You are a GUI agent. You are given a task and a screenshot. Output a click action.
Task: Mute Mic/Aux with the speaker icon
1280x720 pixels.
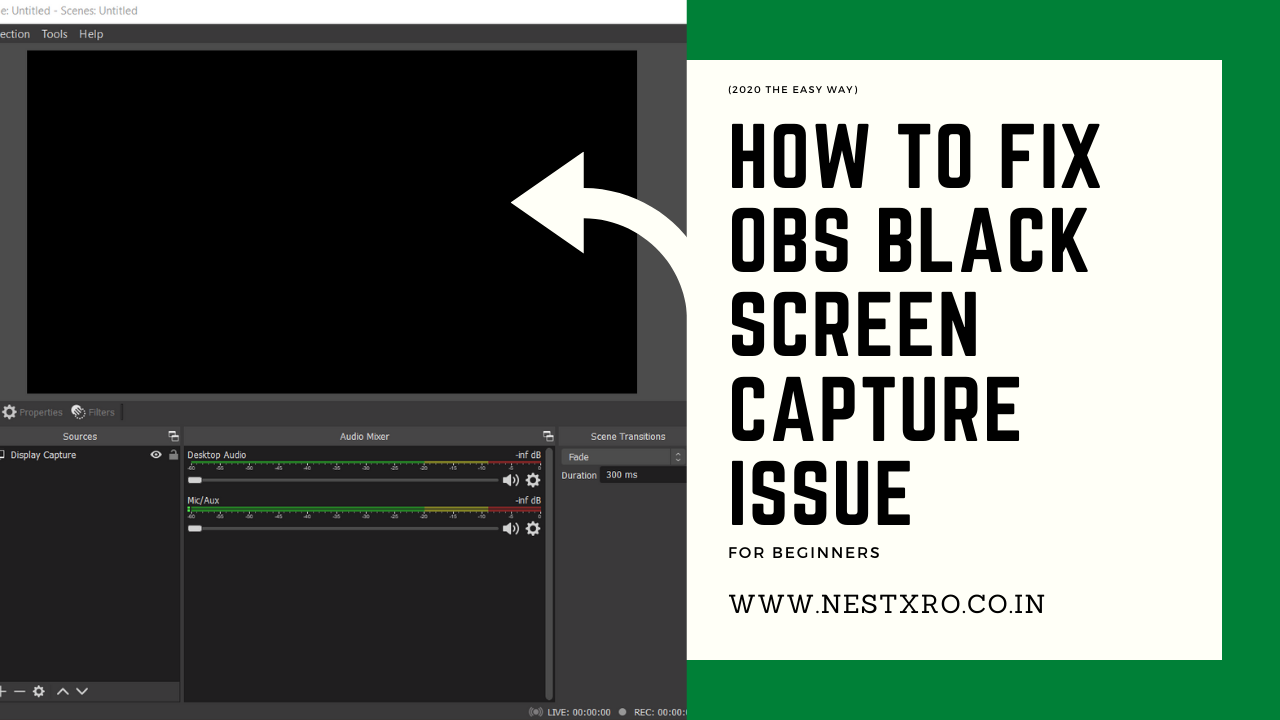click(x=511, y=528)
